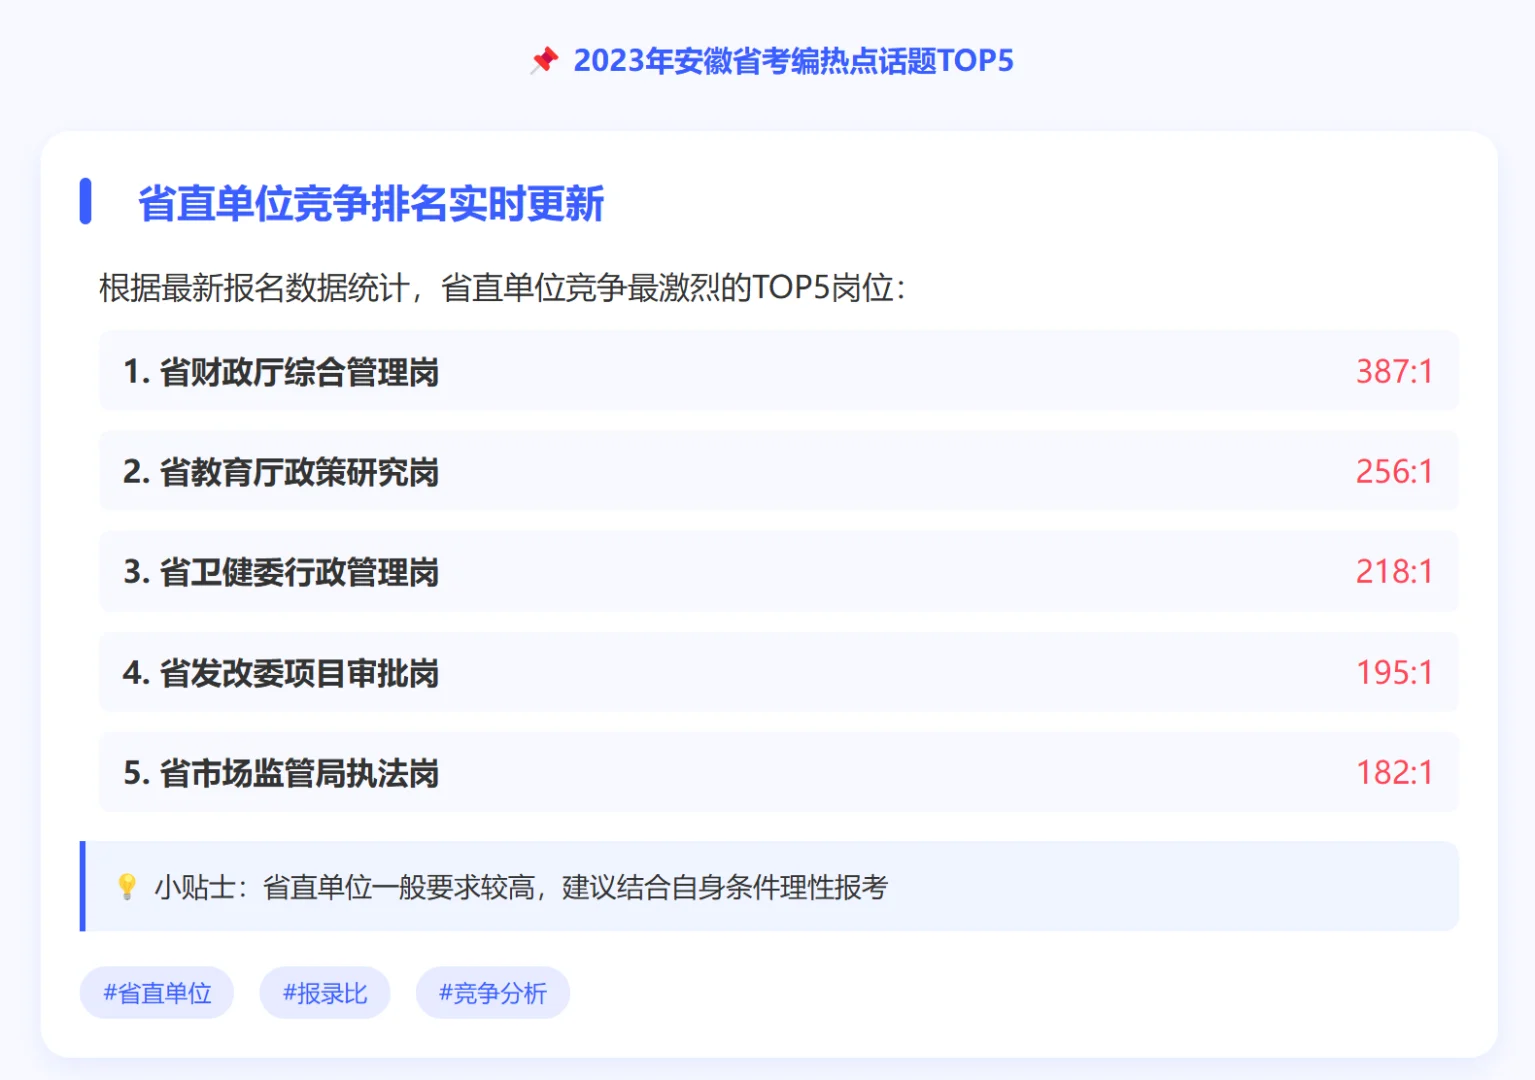Select row 3. 省卫健委行政管理岗
1535x1080 pixels.
[779, 571]
